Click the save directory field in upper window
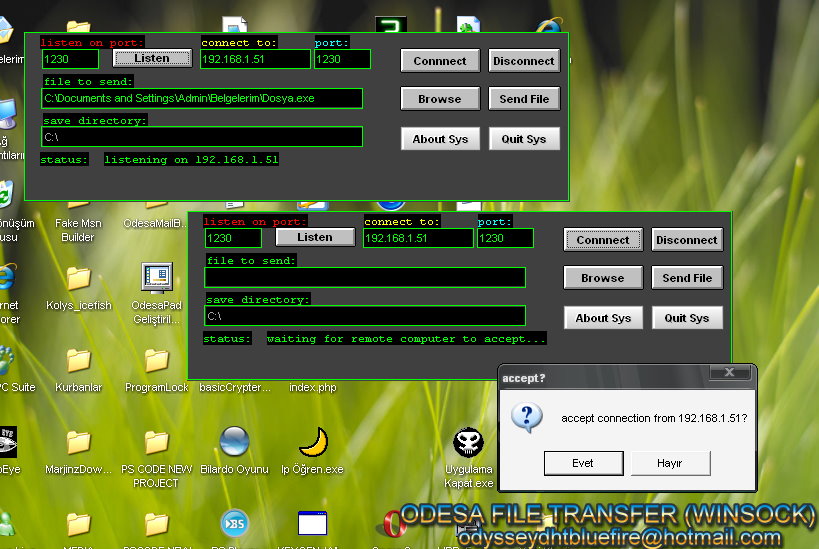The image size is (819, 549). click(202, 137)
